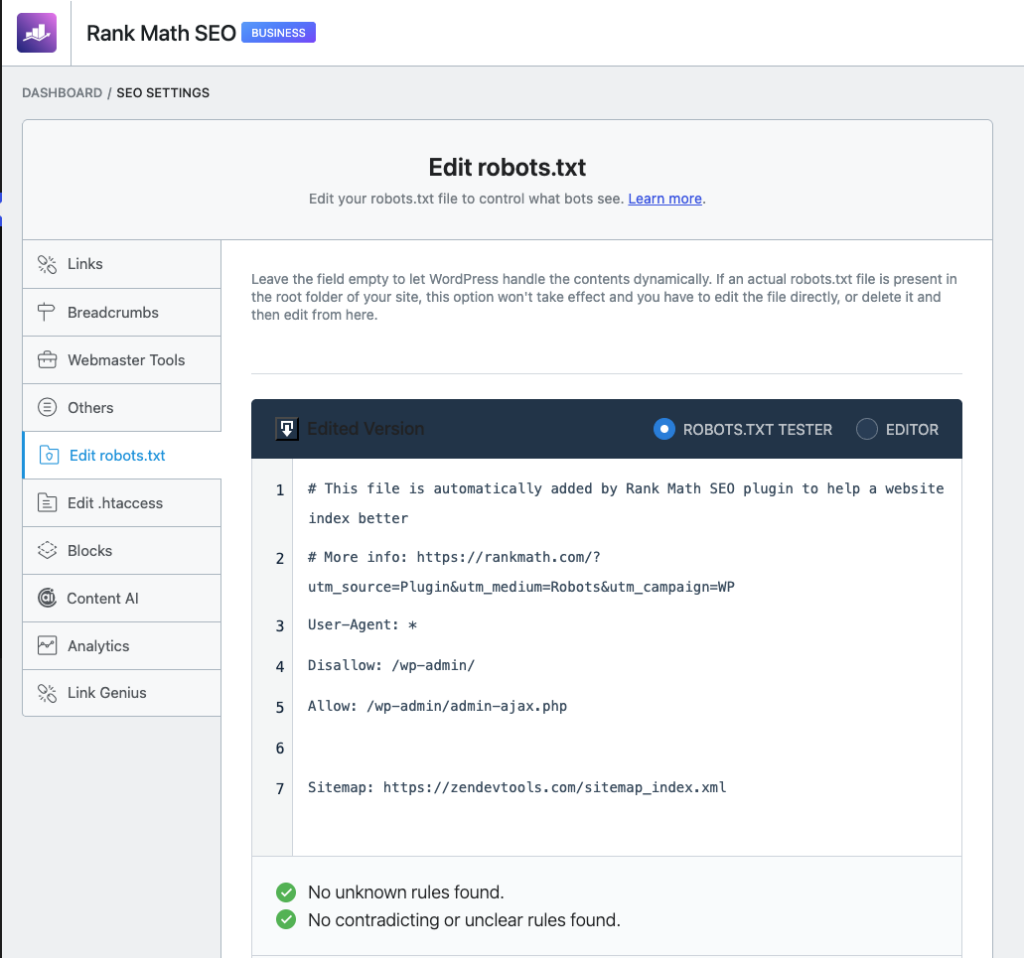The width and height of the screenshot is (1024, 958).
Task: Click the Content AI icon
Action: pyautogui.click(x=47, y=598)
